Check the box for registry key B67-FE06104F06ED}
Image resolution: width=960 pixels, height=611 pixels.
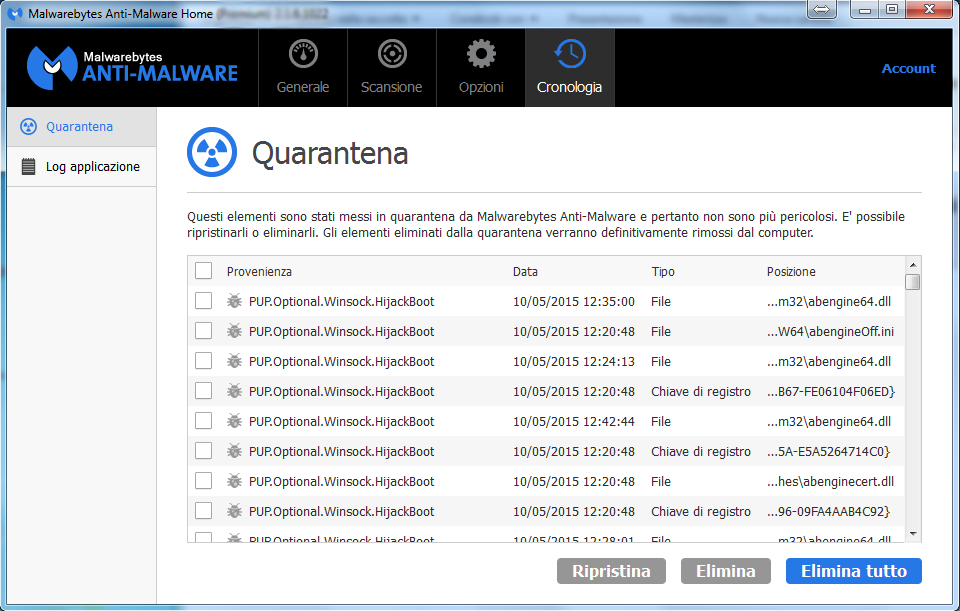203,391
